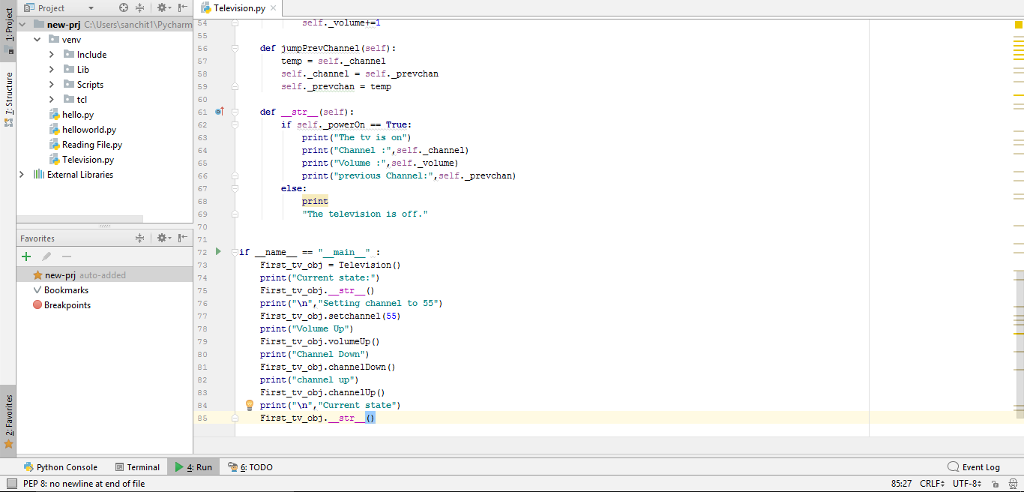
Task: Click the scroll-from-source target icon
Action: click(124, 7)
